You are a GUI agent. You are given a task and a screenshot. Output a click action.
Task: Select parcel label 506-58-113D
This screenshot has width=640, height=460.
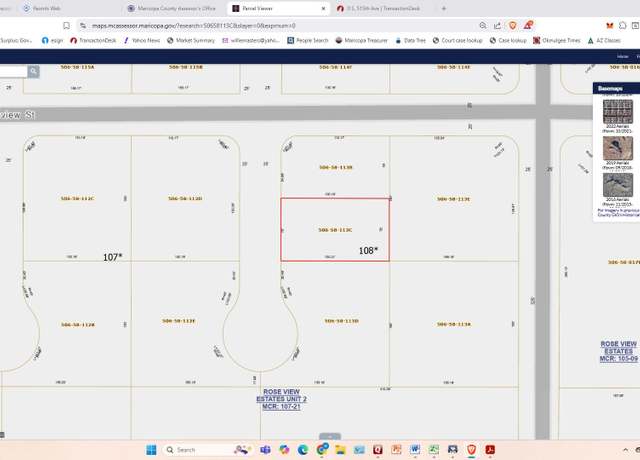[x=341, y=321]
